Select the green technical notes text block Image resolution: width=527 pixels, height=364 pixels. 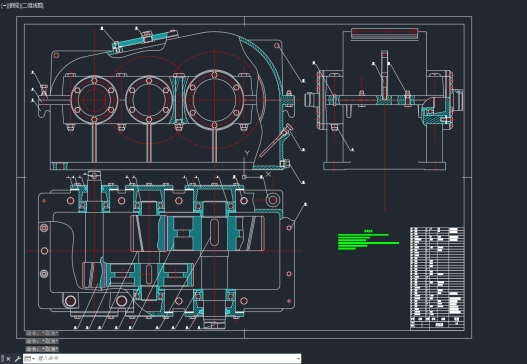point(368,240)
